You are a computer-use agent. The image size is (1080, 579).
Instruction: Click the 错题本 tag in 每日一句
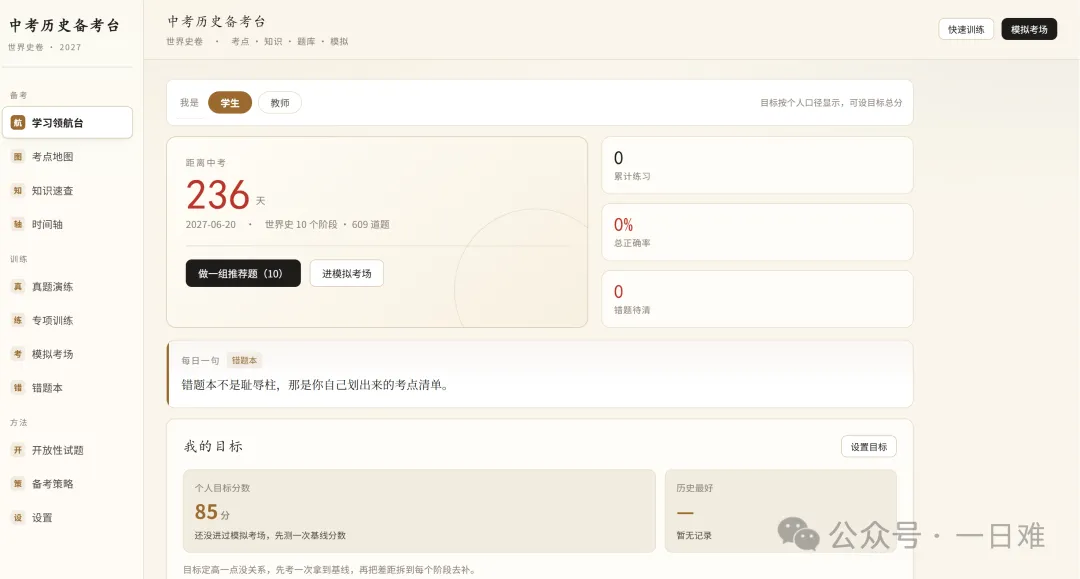click(x=244, y=360)
